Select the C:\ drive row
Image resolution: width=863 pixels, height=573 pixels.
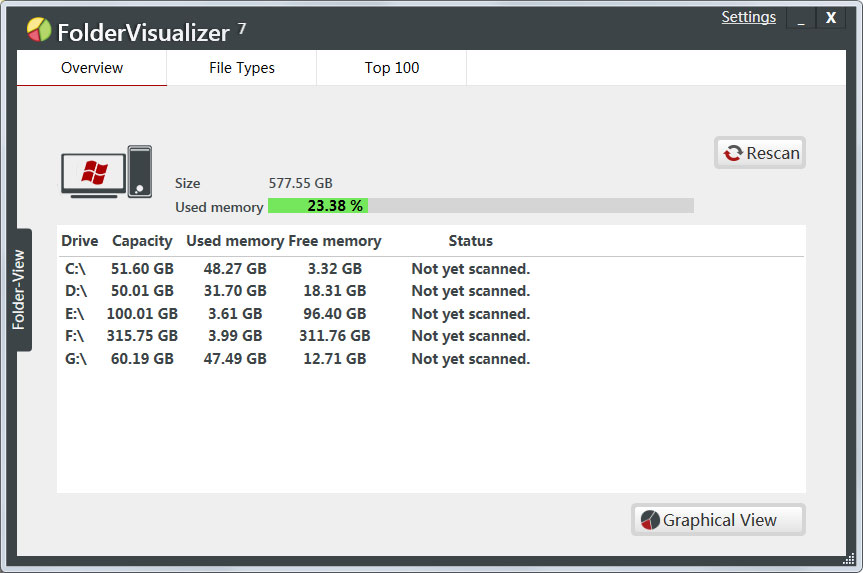click(431, 269)
